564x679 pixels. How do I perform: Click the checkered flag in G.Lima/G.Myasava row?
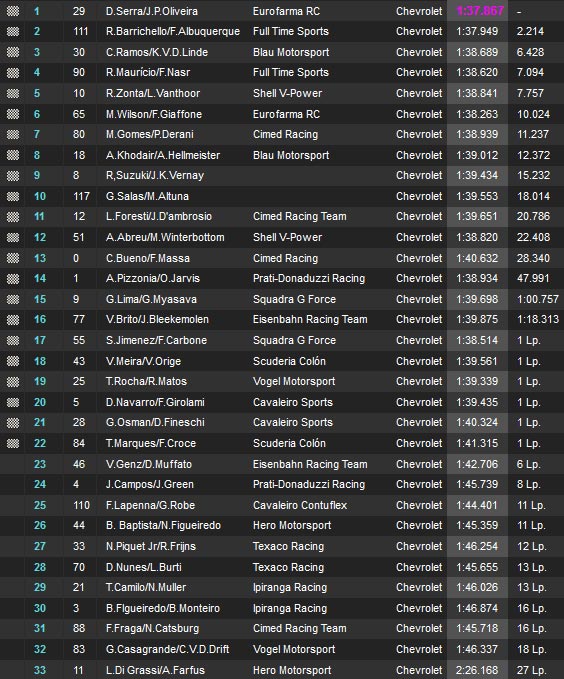click(13, 299)
